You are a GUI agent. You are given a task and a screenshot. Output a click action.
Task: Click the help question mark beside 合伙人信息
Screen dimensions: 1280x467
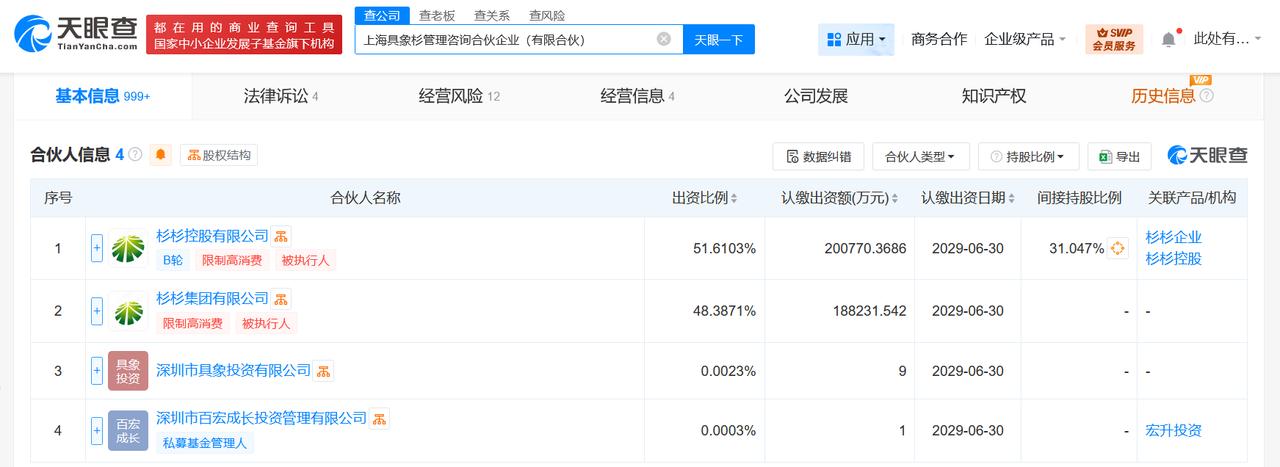[x=135, y=155]
